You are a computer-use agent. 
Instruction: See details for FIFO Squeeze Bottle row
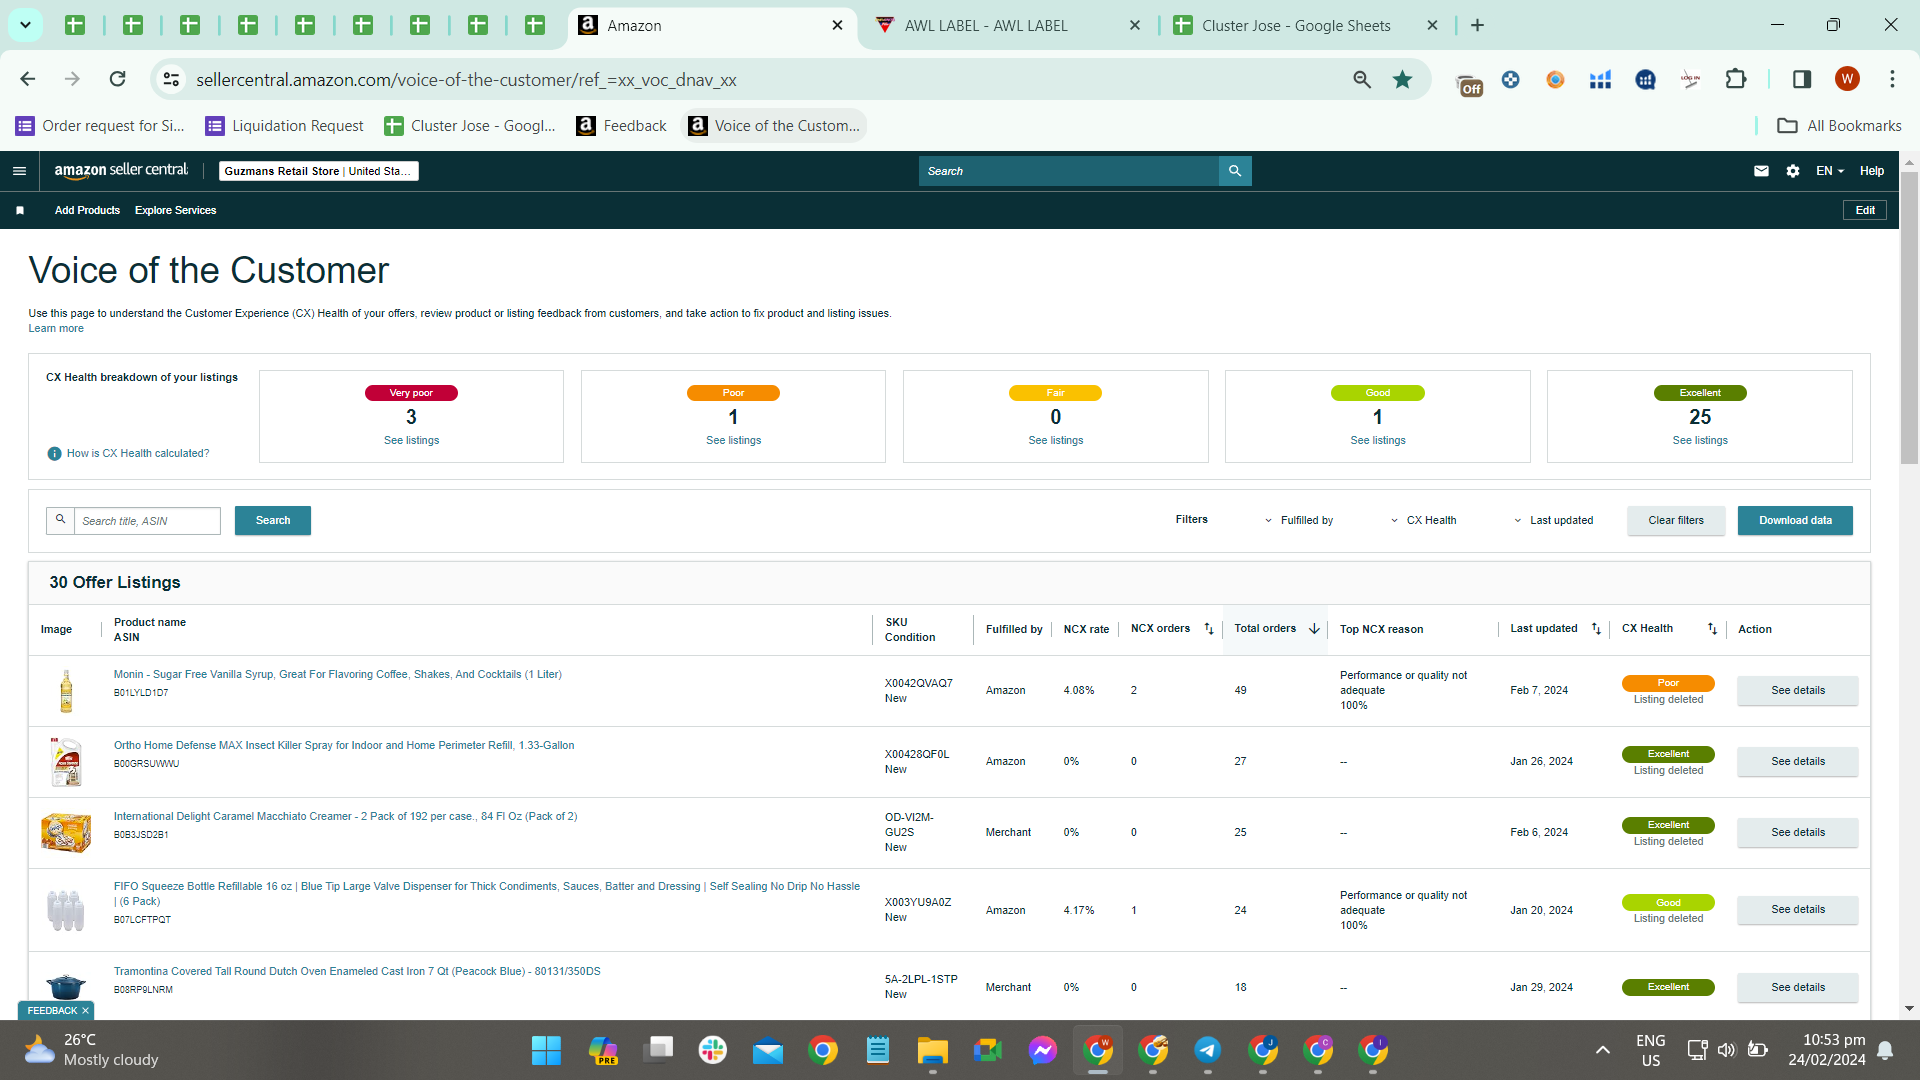click(1798, 910)
